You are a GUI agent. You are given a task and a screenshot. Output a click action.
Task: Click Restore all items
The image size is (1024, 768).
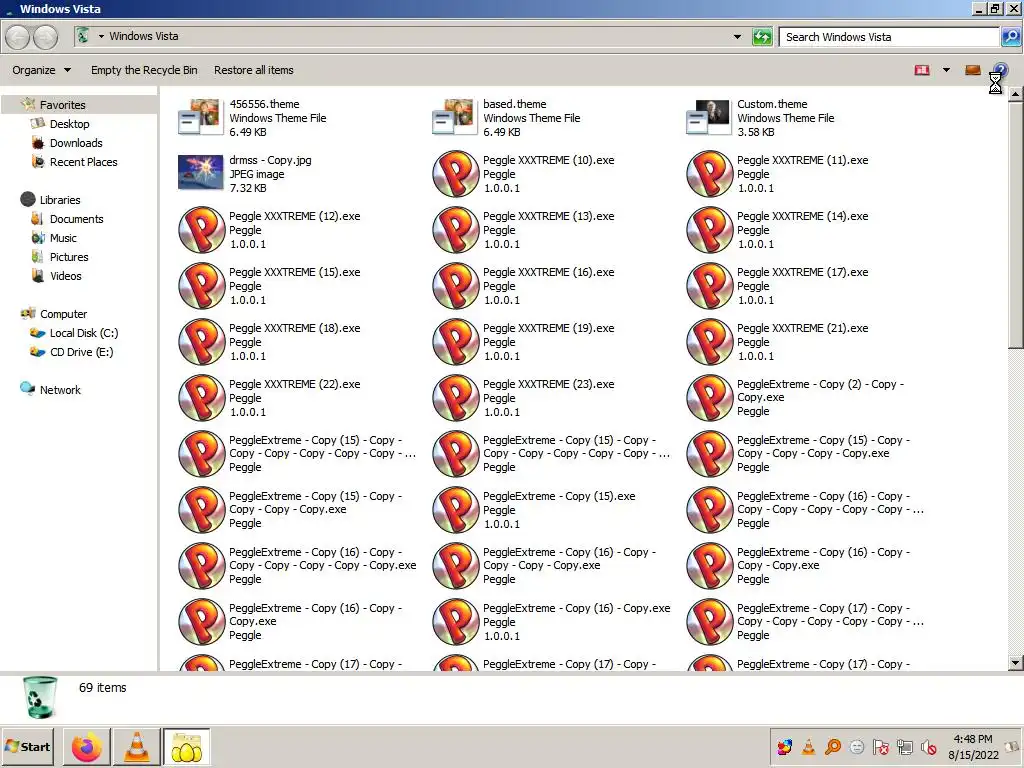pos(253,70)
